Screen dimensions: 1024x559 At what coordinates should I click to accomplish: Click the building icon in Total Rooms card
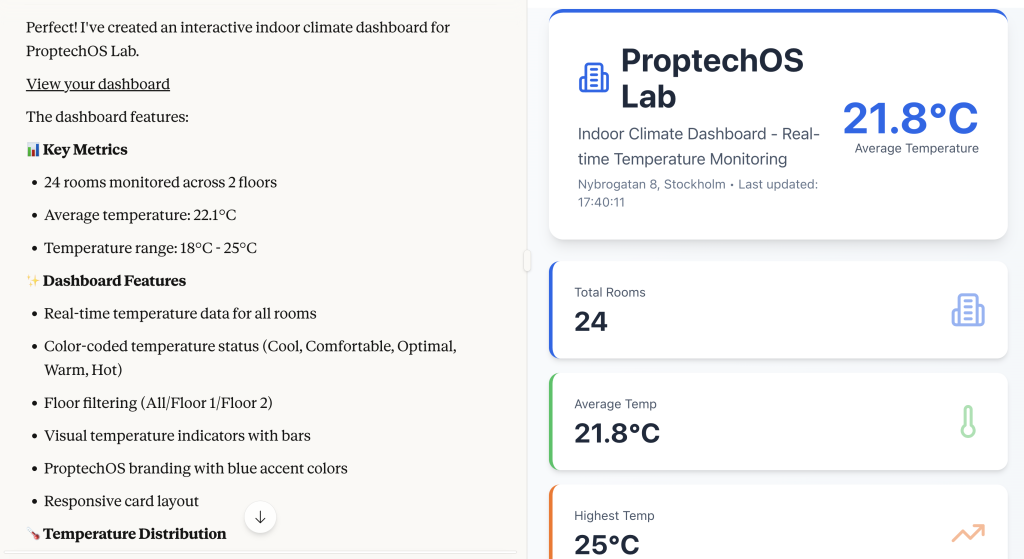(967, 310)
